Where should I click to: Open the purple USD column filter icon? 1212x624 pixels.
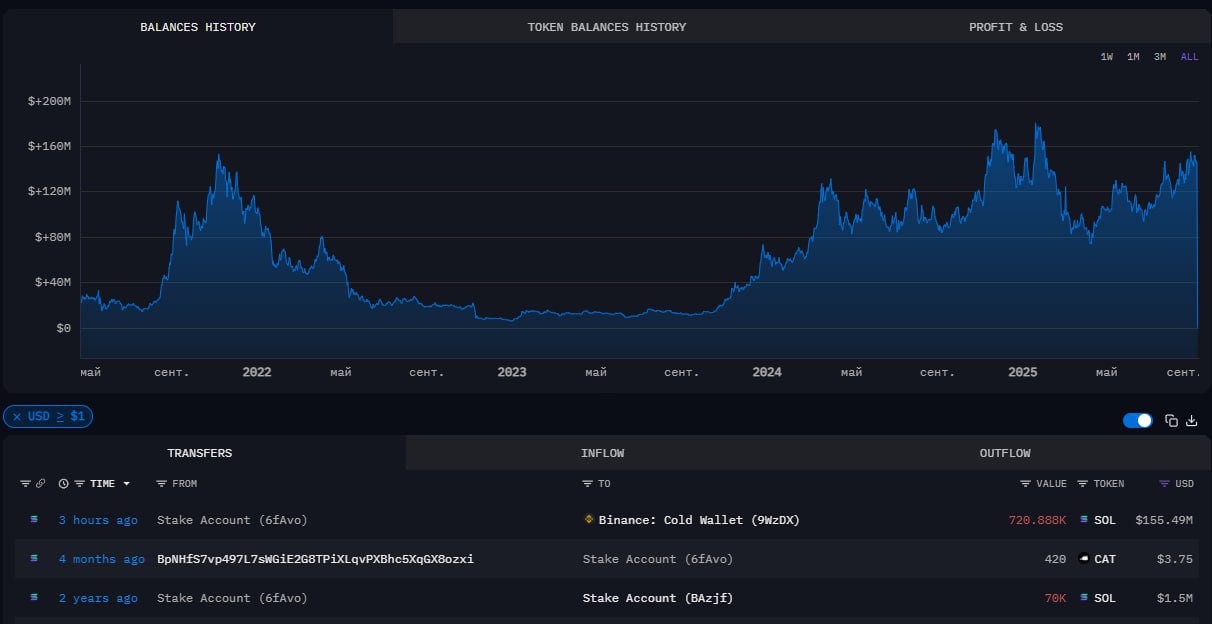1164,484
